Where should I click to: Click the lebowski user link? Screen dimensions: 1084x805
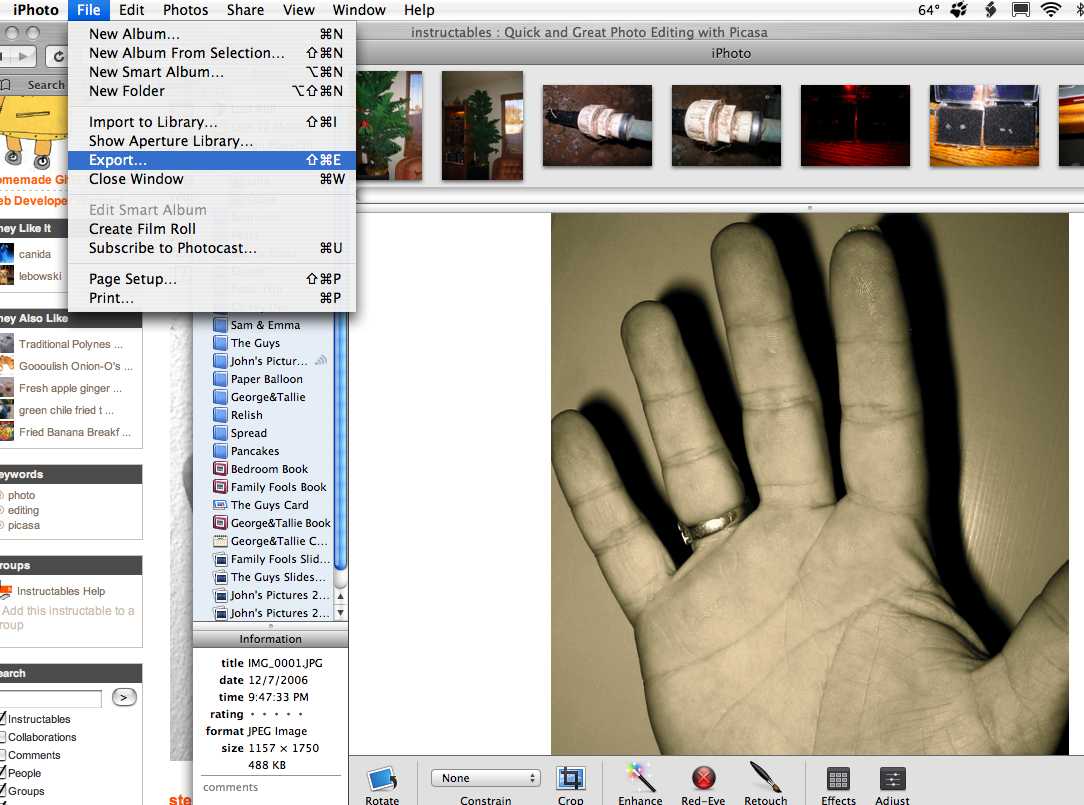40,276
